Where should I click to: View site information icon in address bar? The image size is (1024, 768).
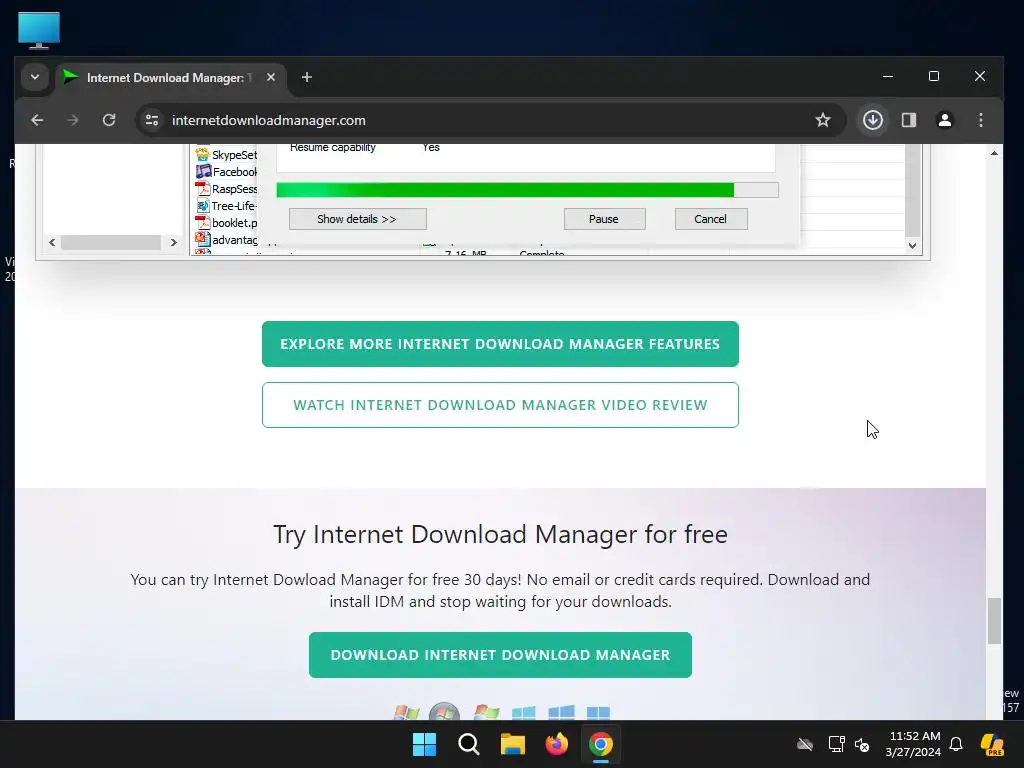coord(152,120)
